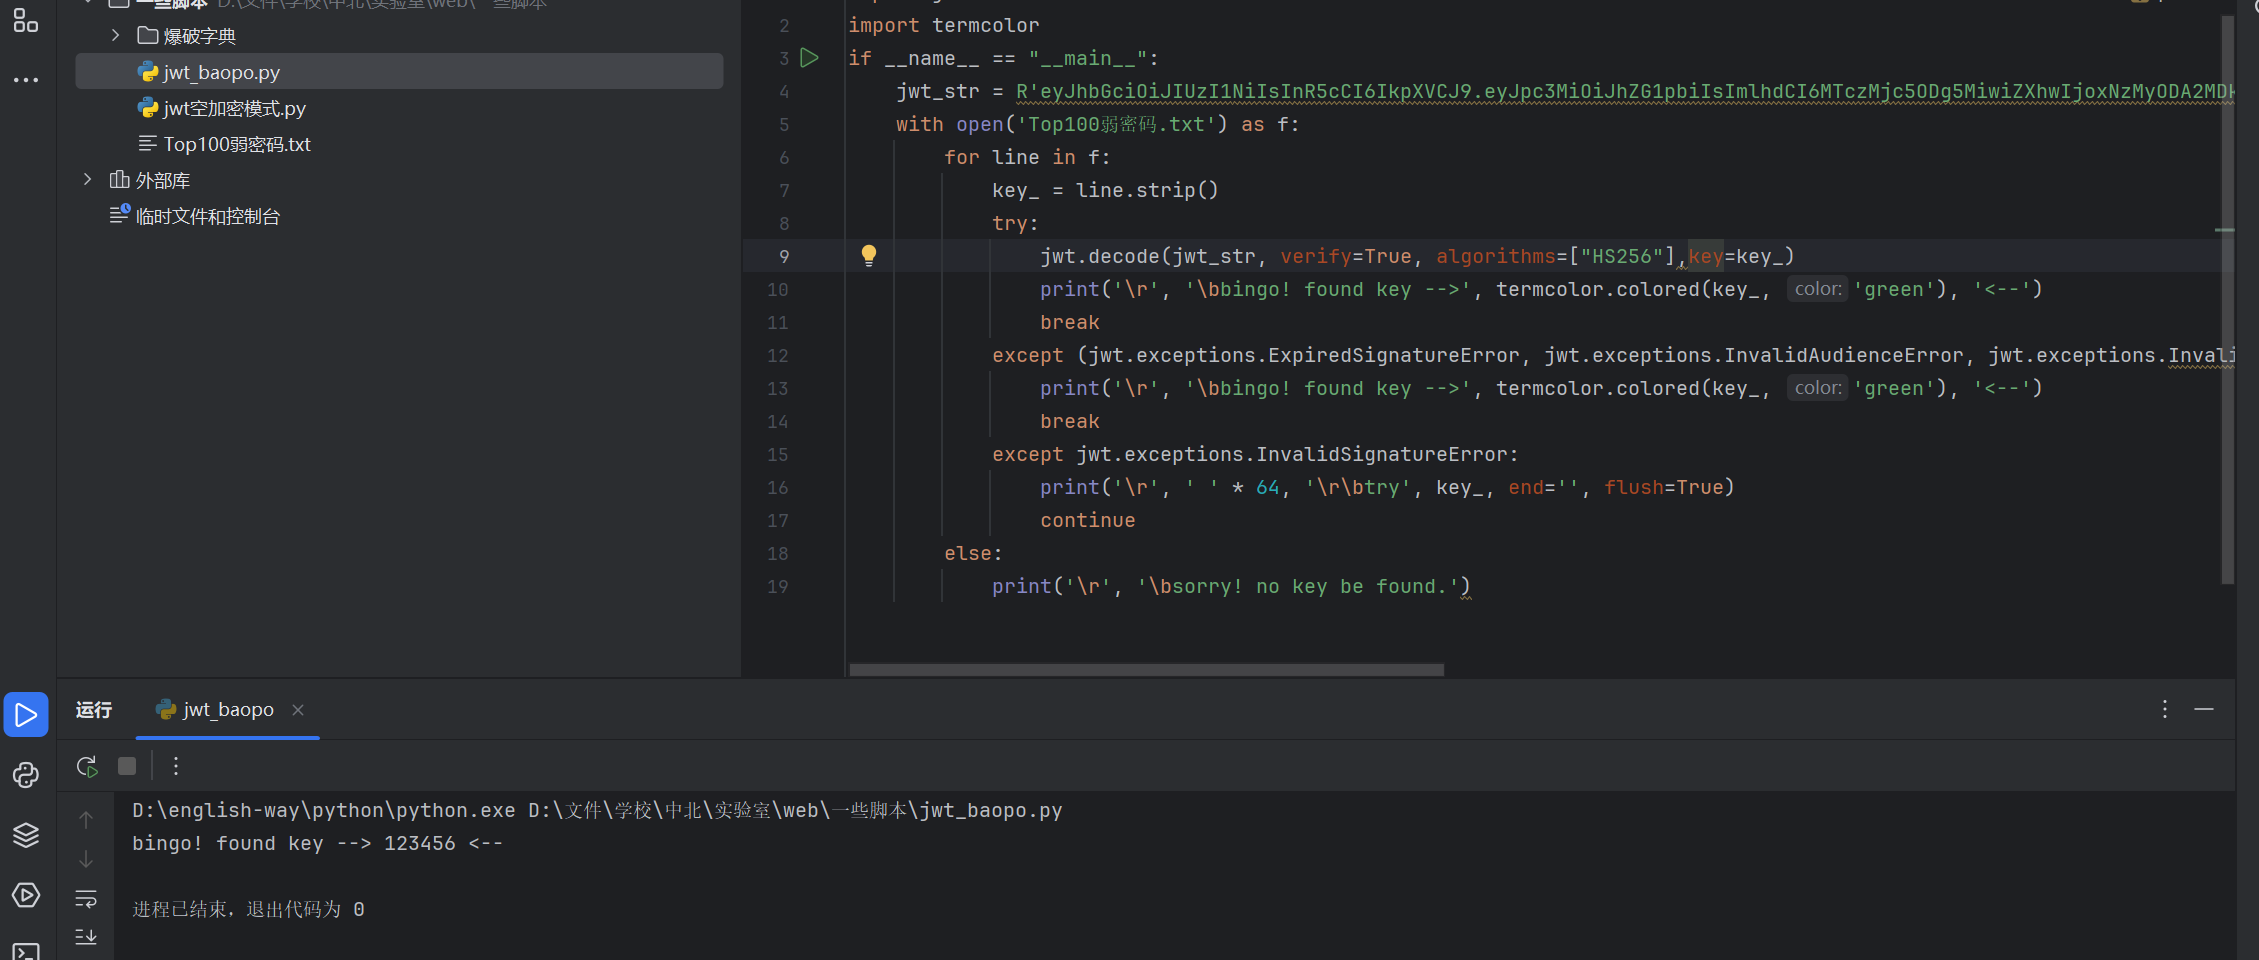Open the Python Packages layers icon

click(26, 835)
